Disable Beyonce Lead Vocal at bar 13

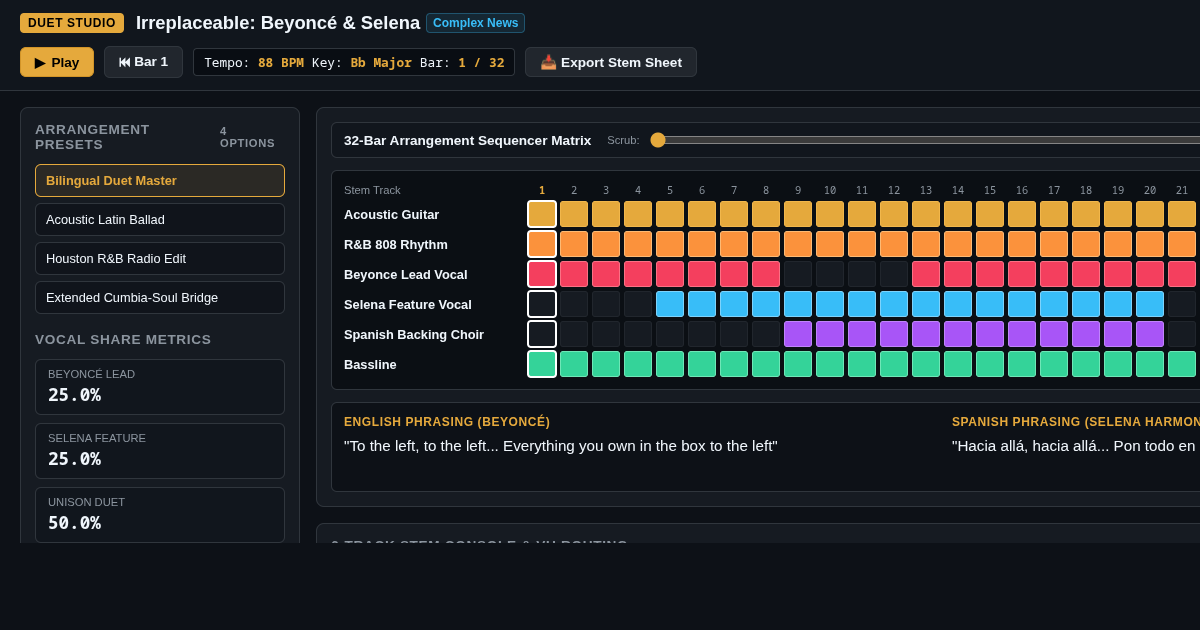tap(926, 274)
